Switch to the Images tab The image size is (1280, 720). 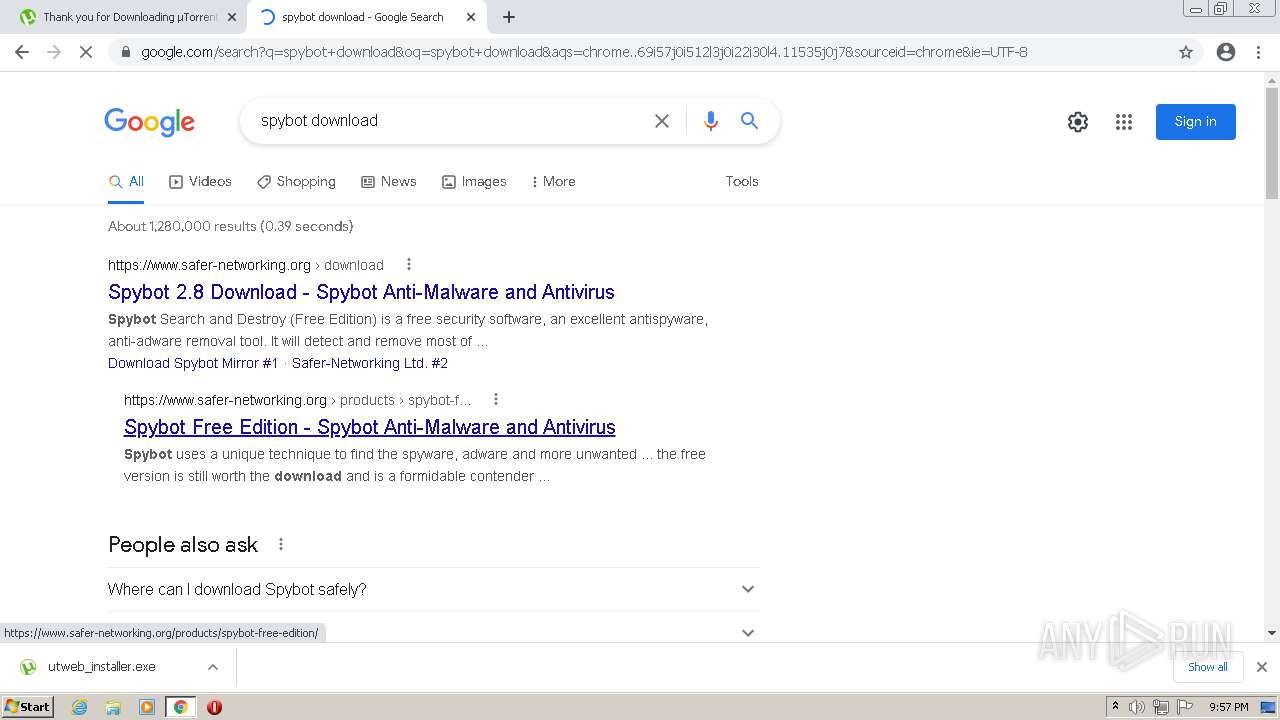[x=474, y=181]
